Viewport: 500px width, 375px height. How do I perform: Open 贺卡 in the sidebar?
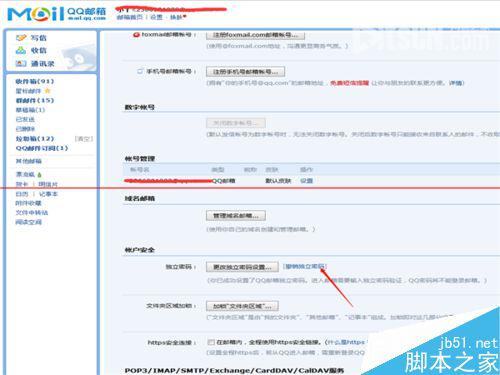pos(22,184)
